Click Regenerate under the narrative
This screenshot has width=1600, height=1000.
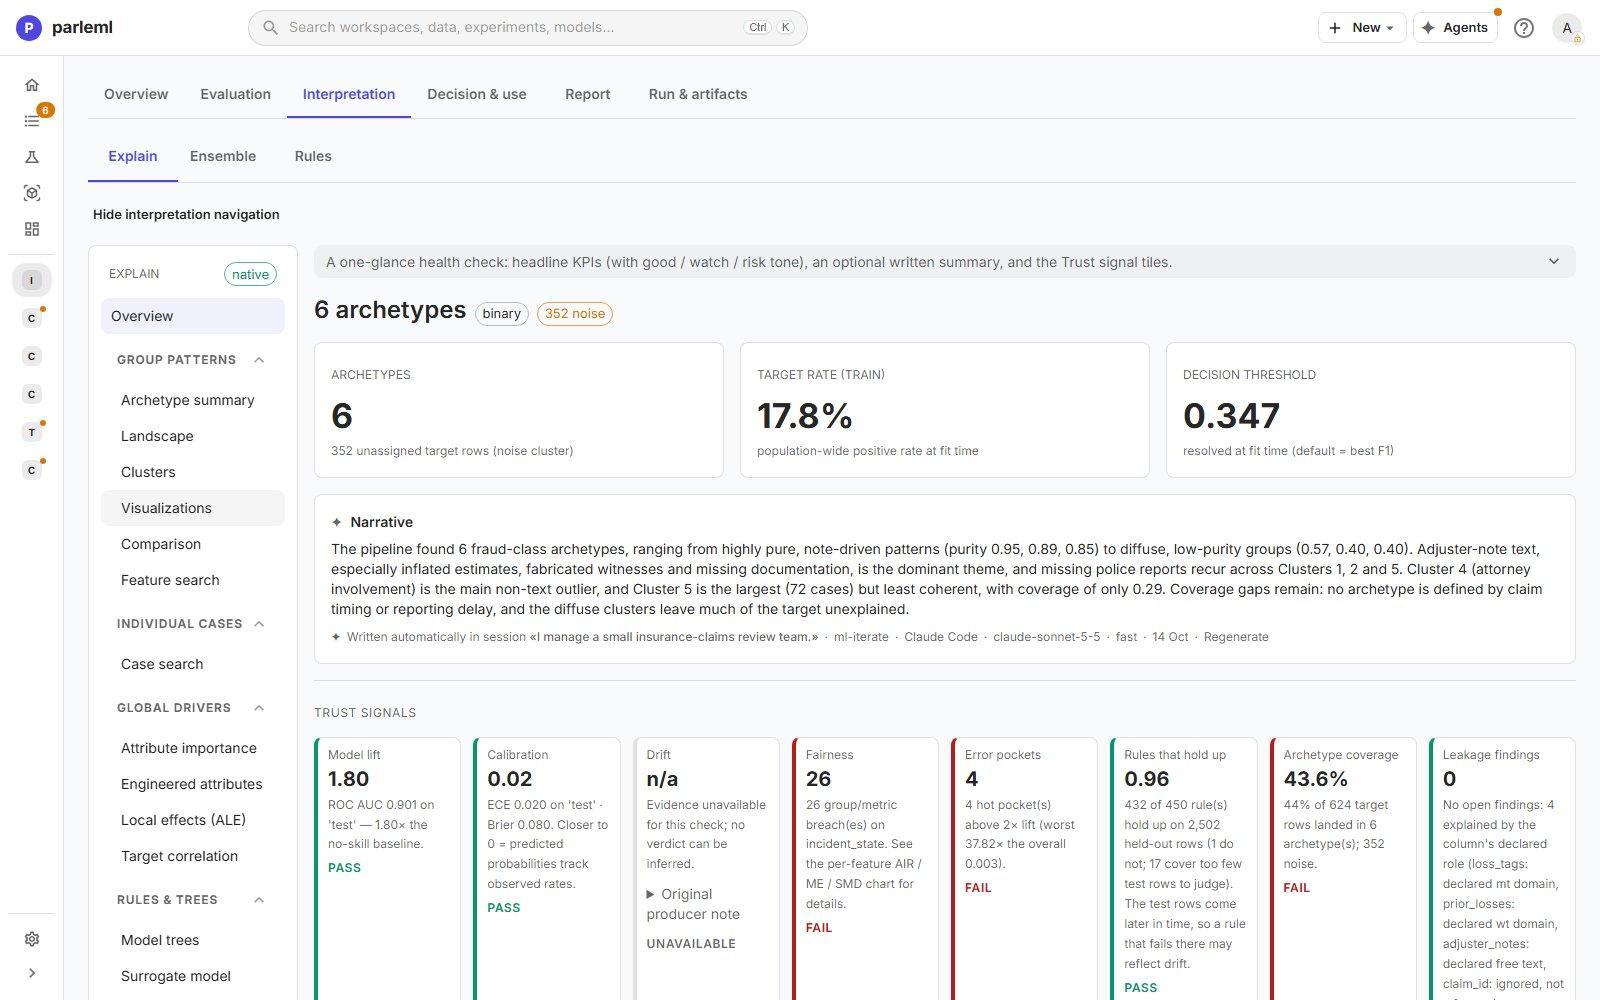coord(1236,637)
